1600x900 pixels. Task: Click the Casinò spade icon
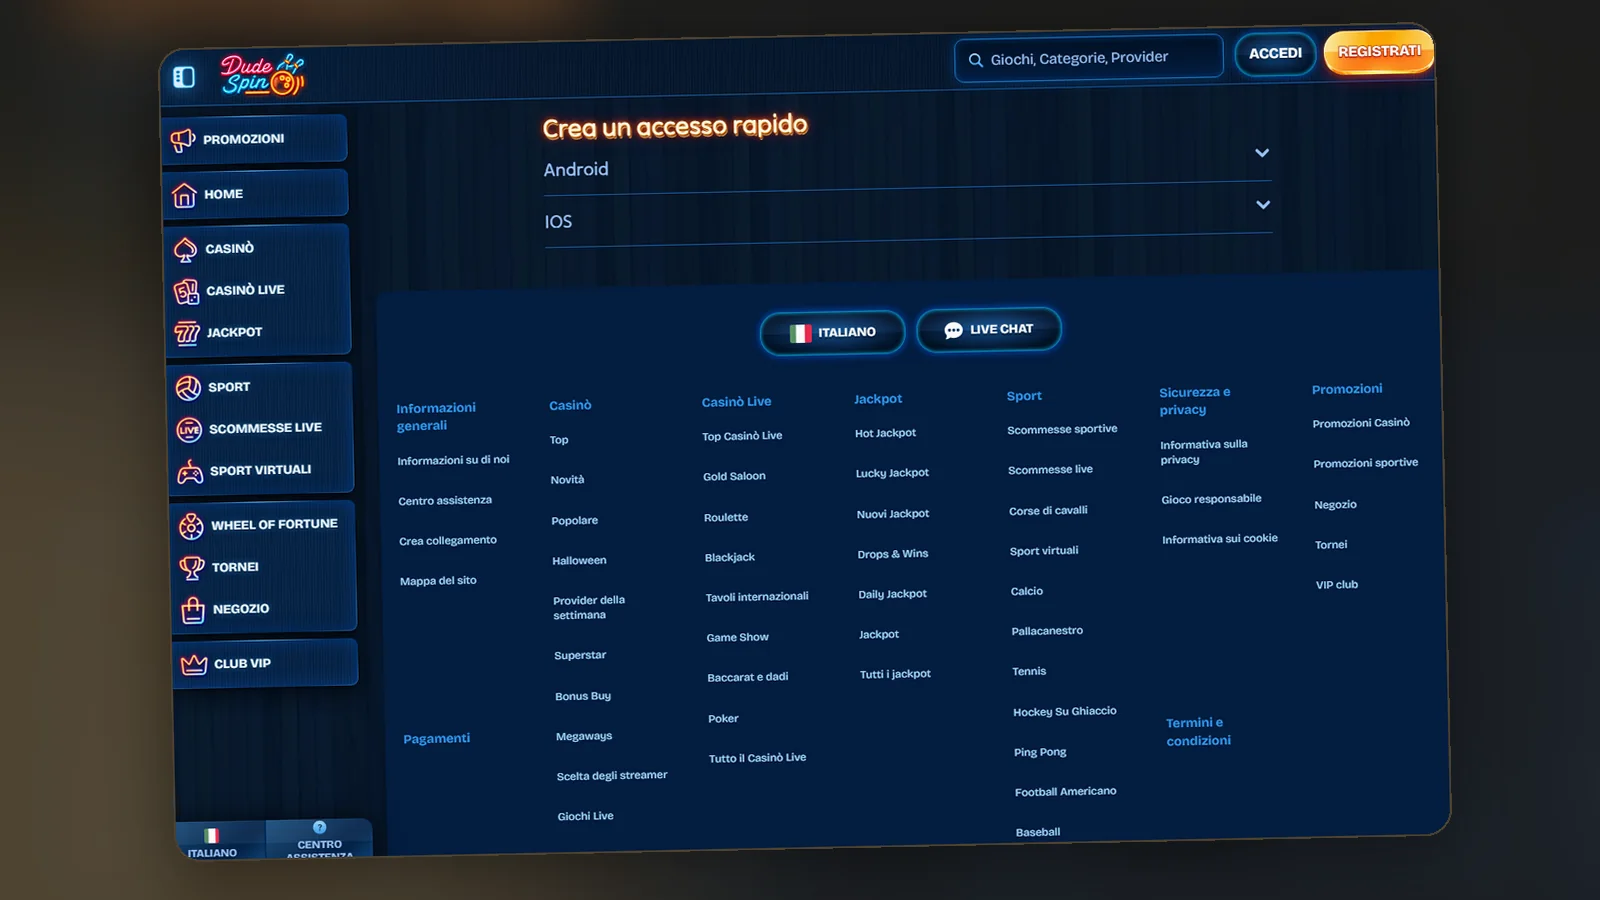(x=185, y=249)
